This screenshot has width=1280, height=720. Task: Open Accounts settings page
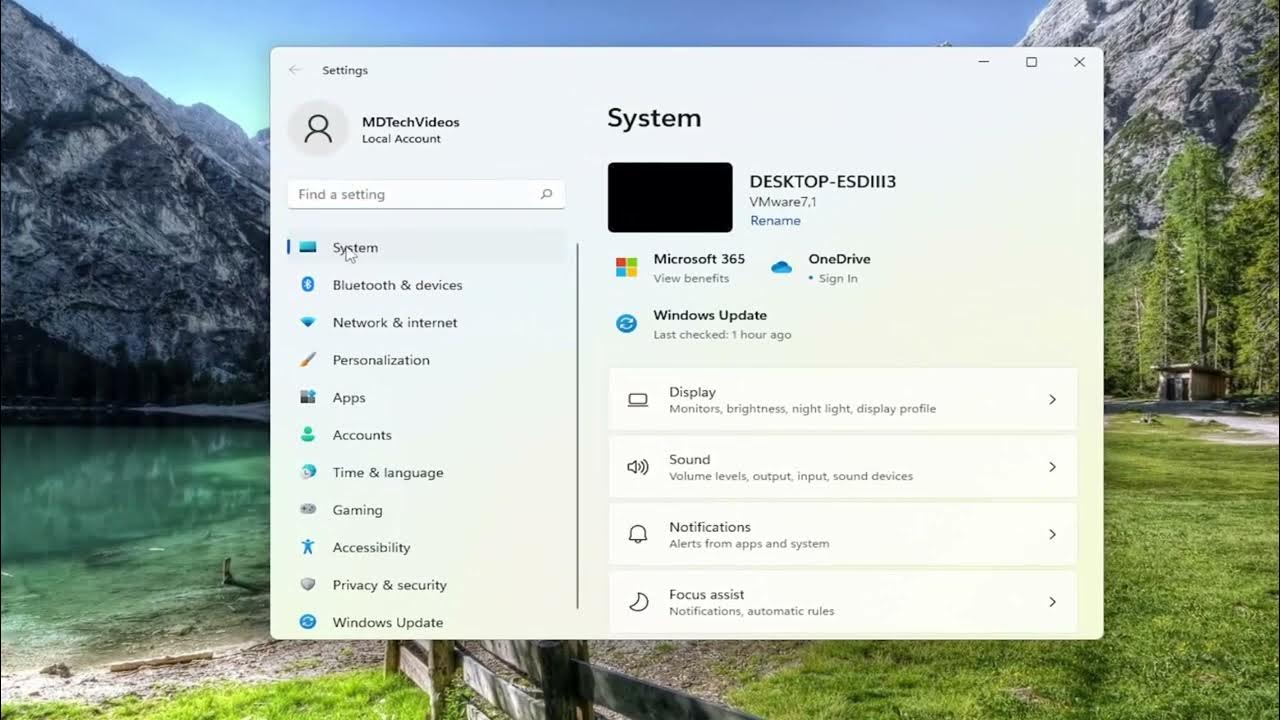pos(427,435)
